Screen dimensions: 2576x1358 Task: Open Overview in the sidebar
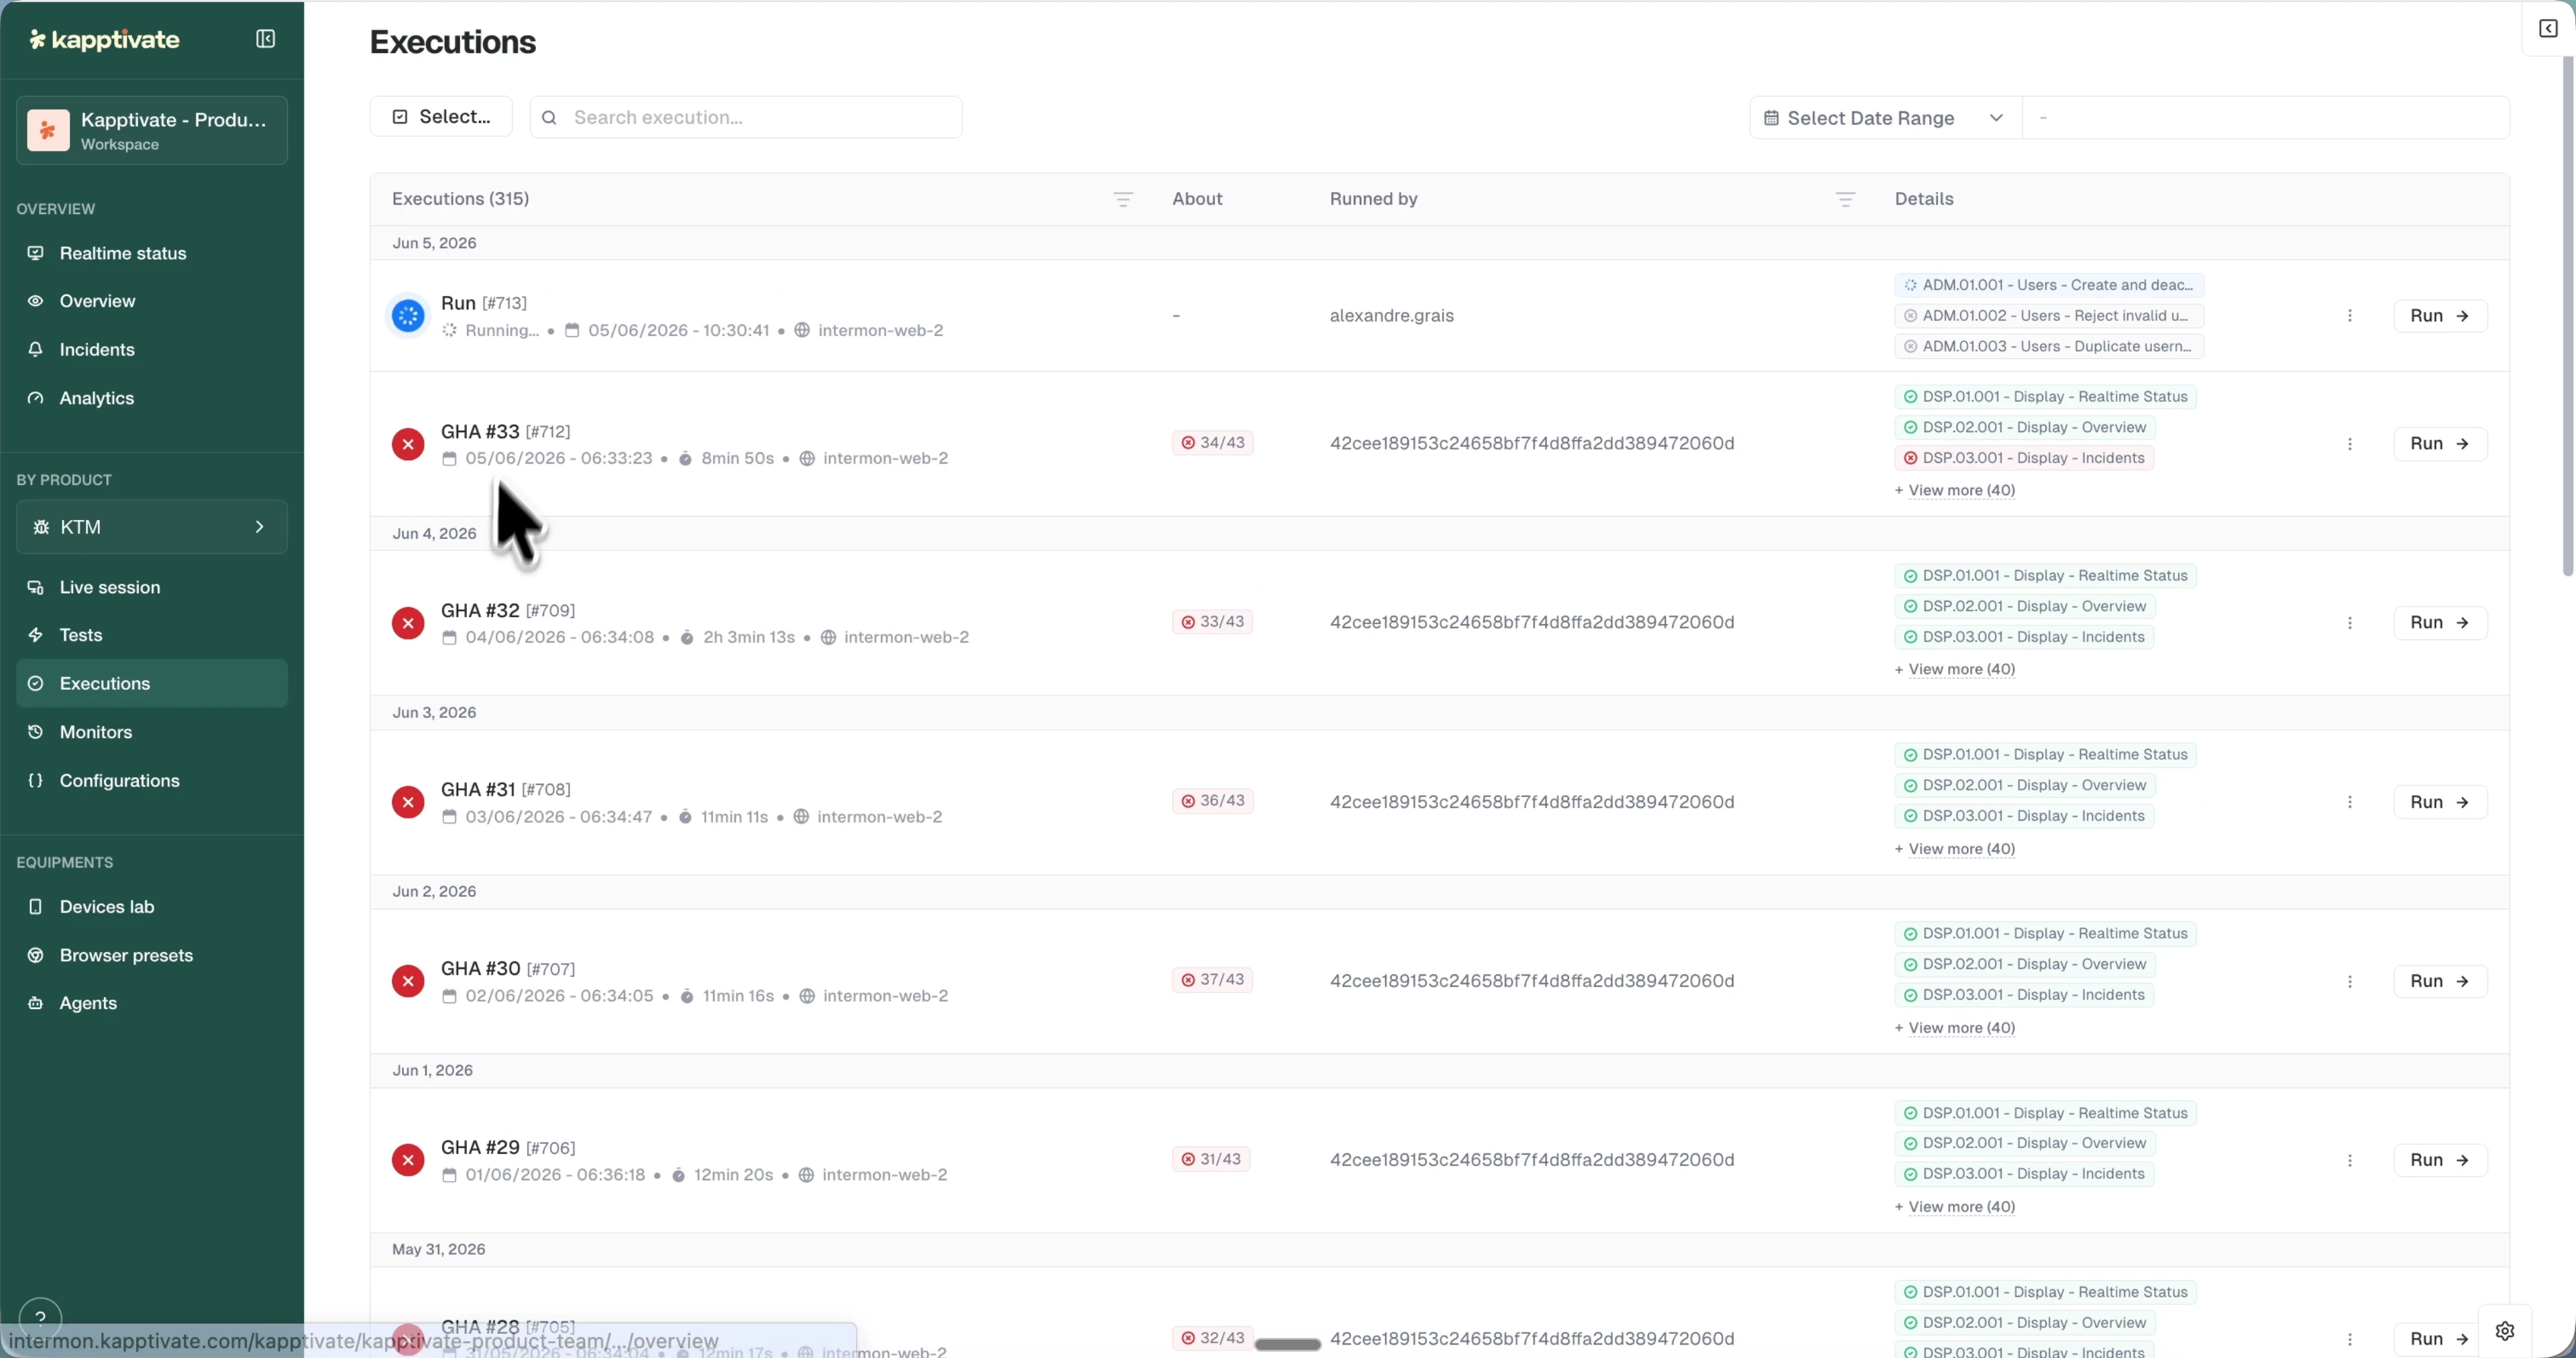(152, 301)
